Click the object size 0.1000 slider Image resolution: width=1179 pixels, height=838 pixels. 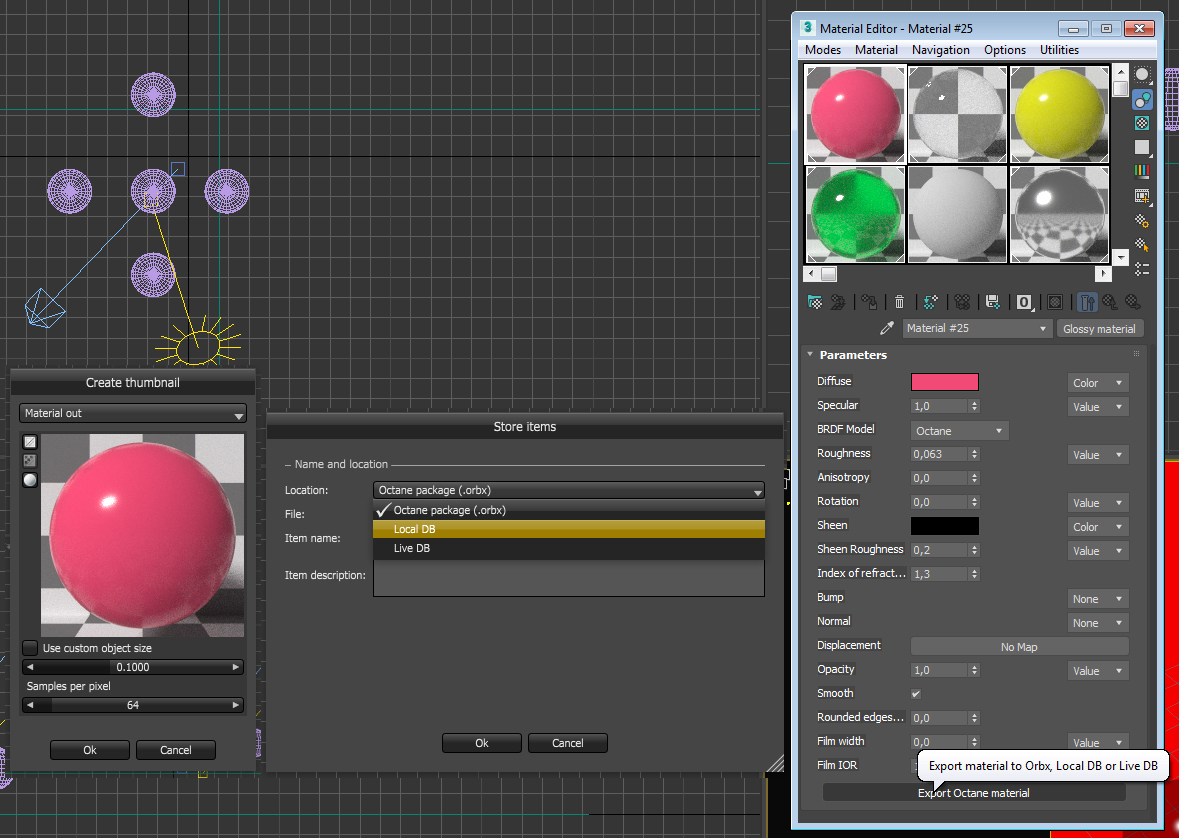(x=133, y=667)
